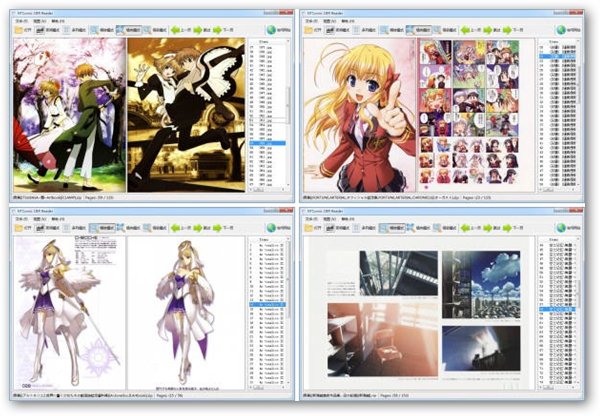
Task: Click highlighted fit-zoom icon in top-right window
Action: [411, 30]
